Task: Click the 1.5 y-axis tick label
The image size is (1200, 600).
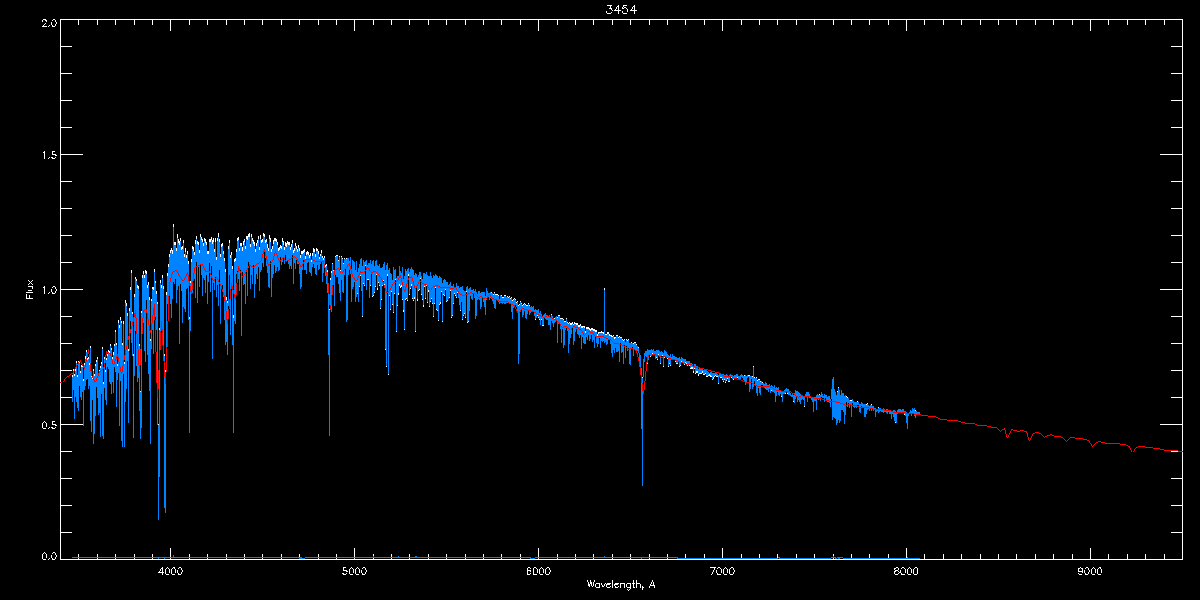Action: point(48,156)
